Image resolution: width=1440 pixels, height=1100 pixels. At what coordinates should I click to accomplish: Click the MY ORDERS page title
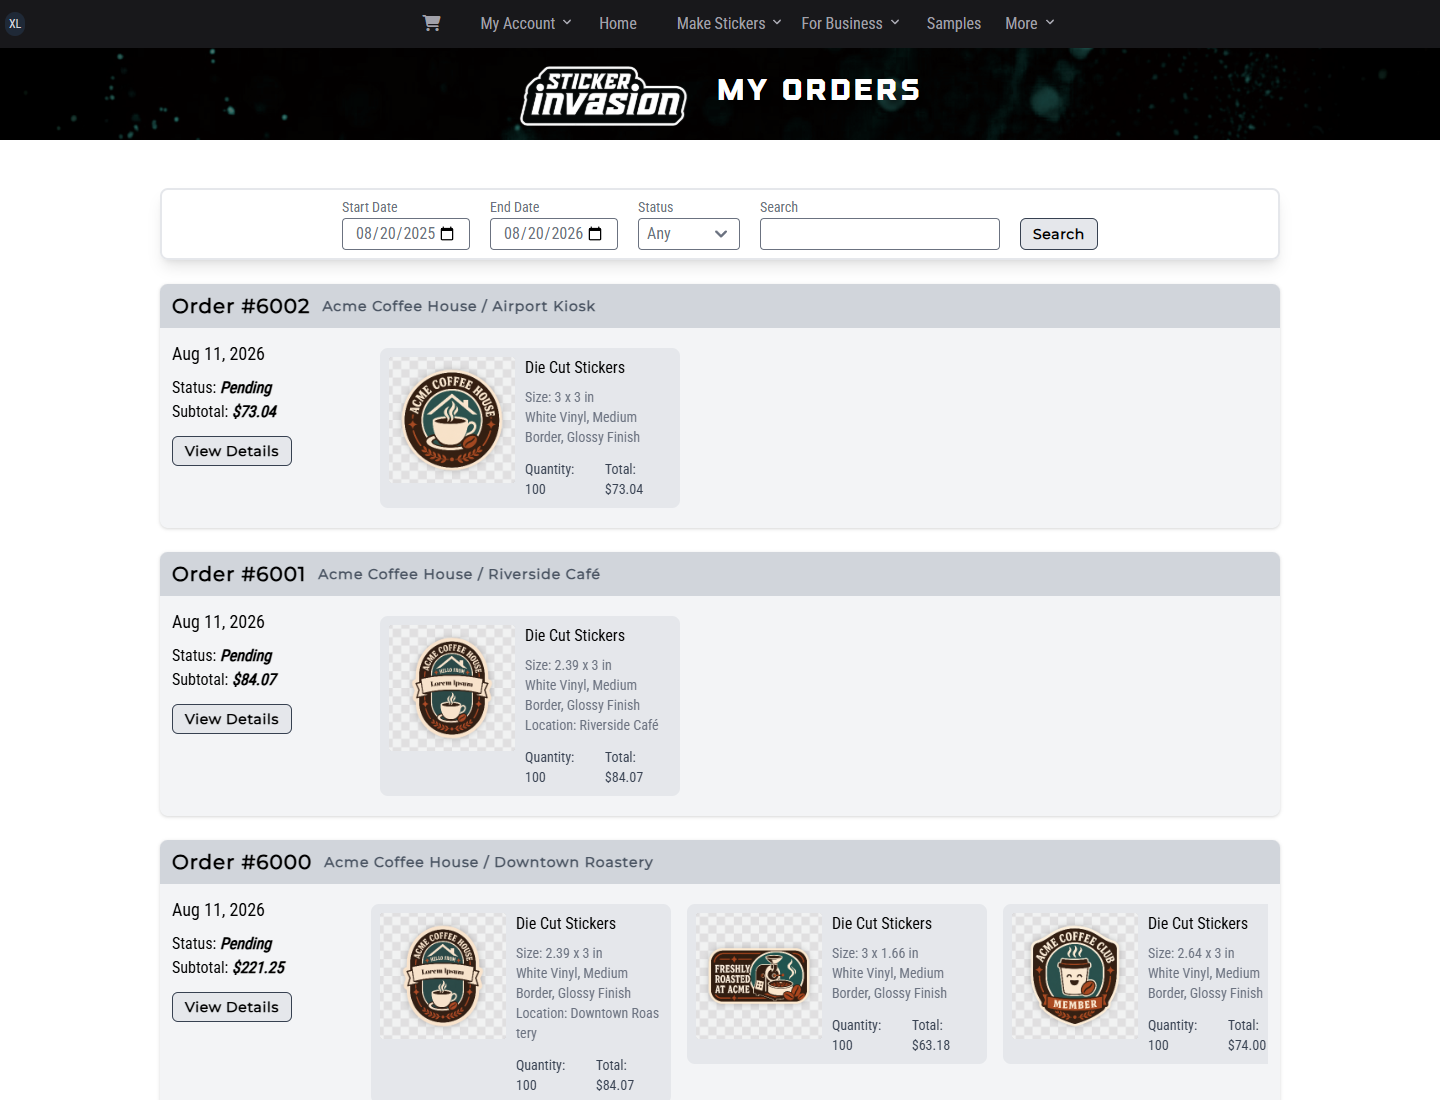(819, 90)
